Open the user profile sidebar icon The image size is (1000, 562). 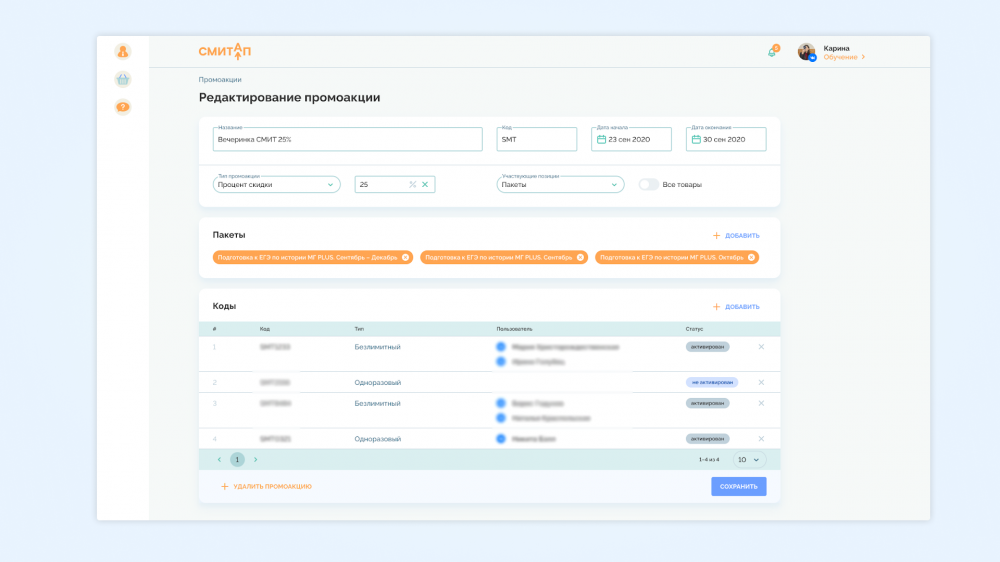(x=122, y=51)
